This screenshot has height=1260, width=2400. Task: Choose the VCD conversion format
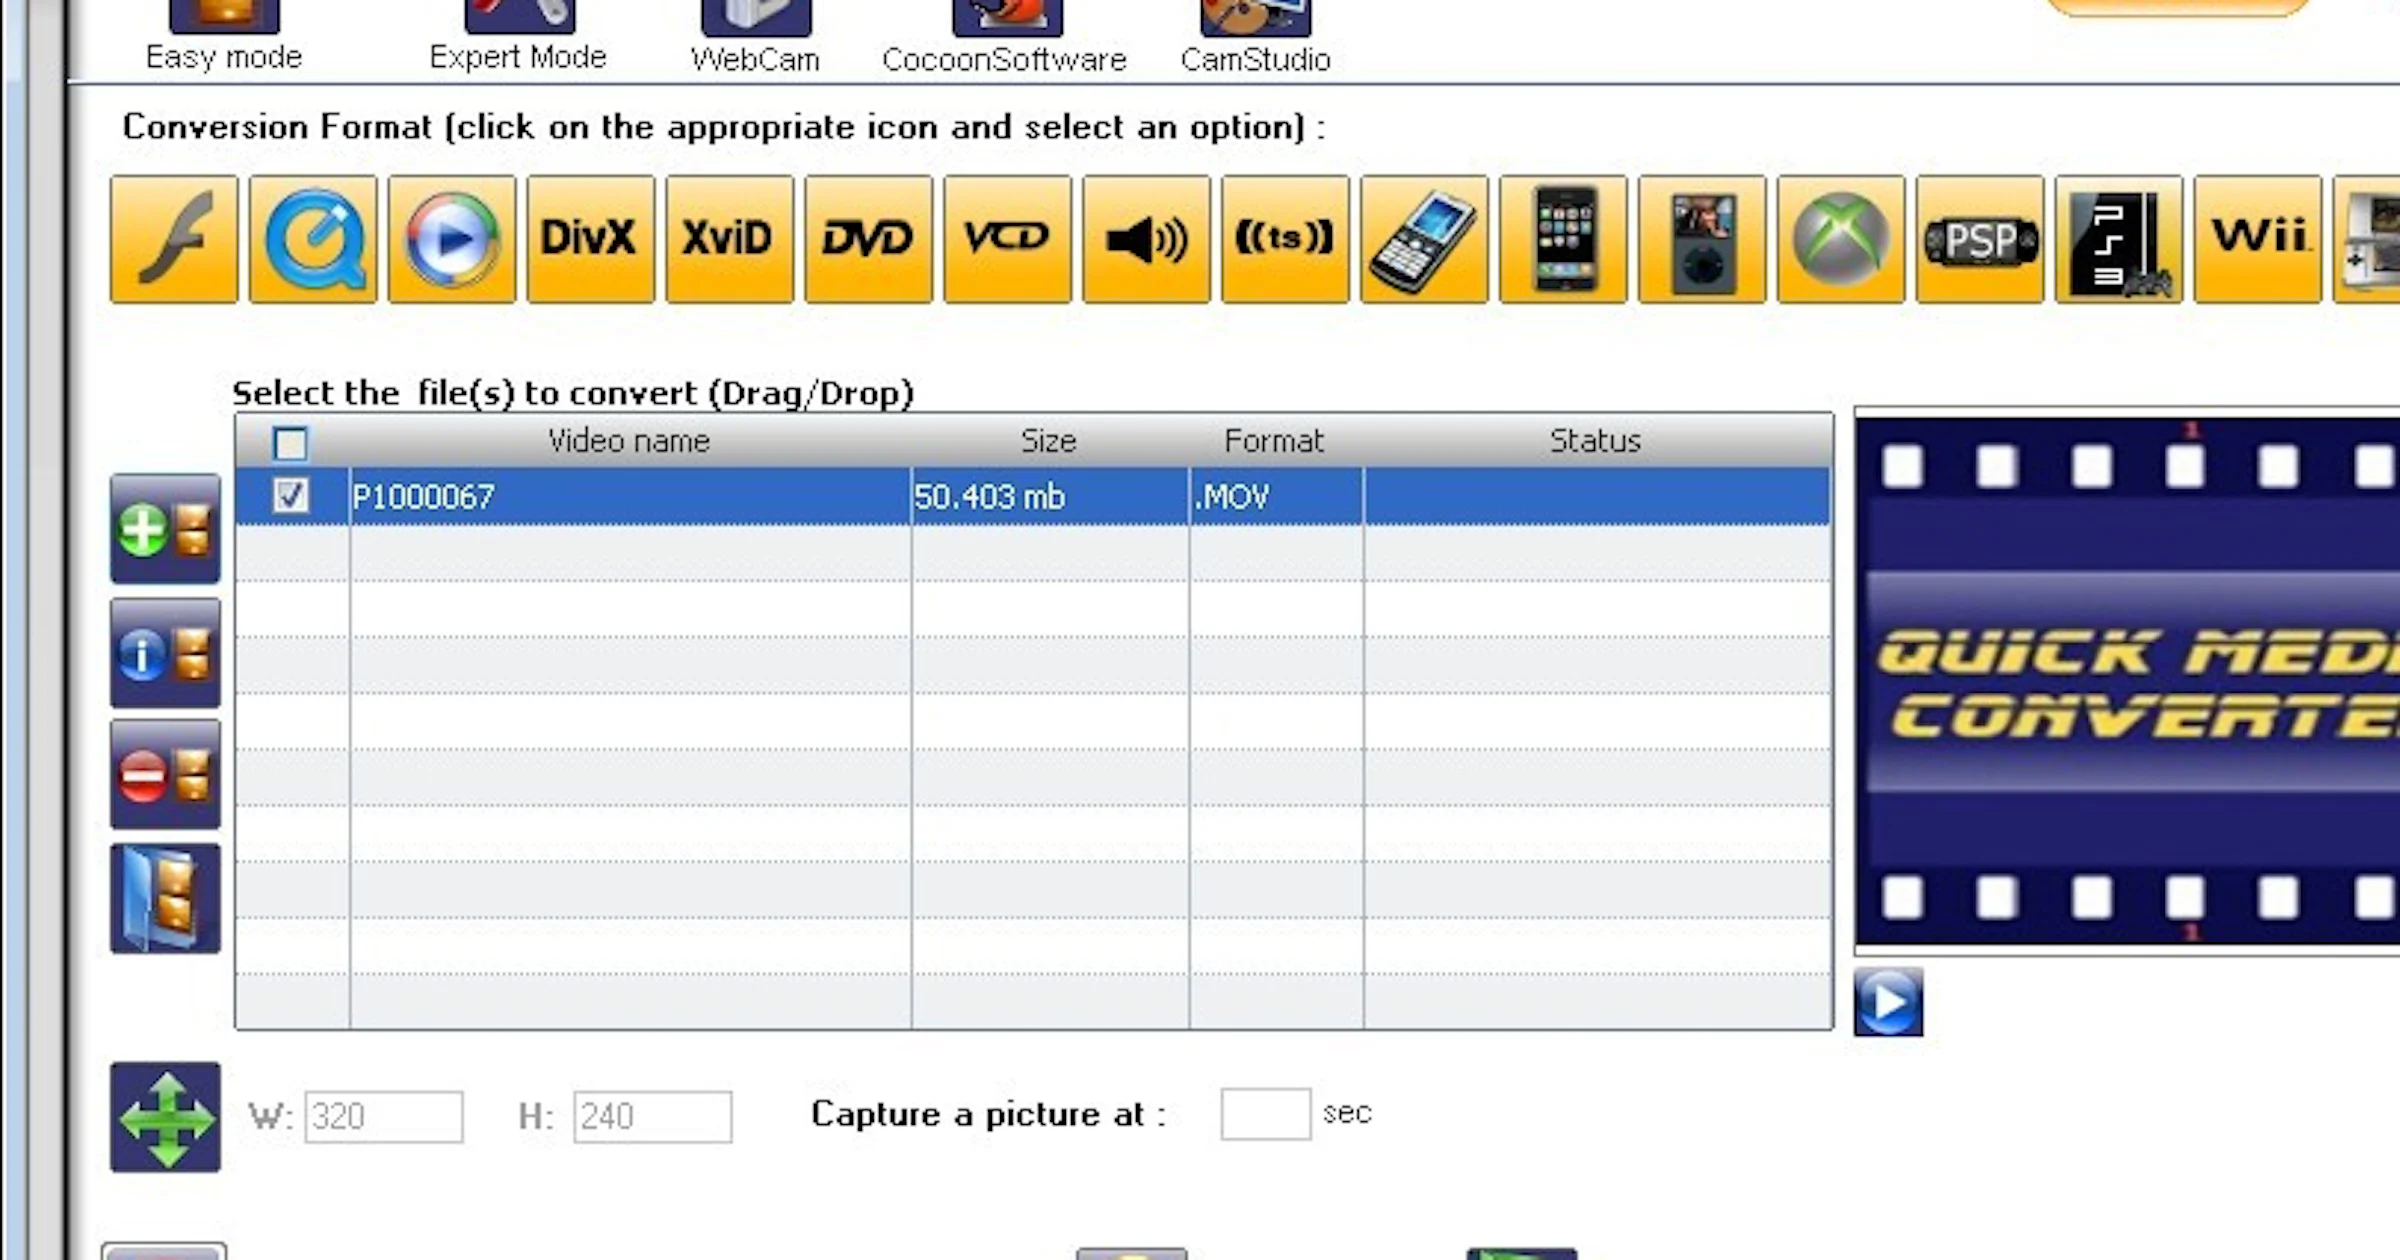tap(1008, 239)
